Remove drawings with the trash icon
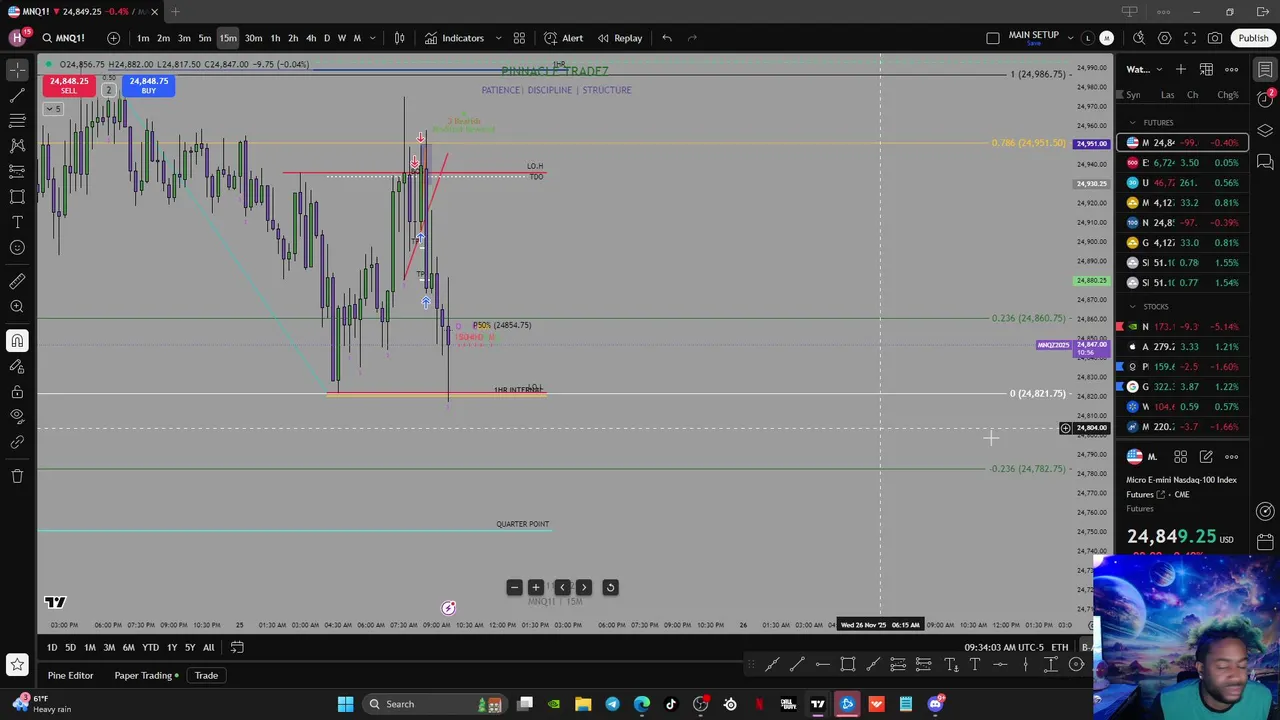 click(17, 476)
